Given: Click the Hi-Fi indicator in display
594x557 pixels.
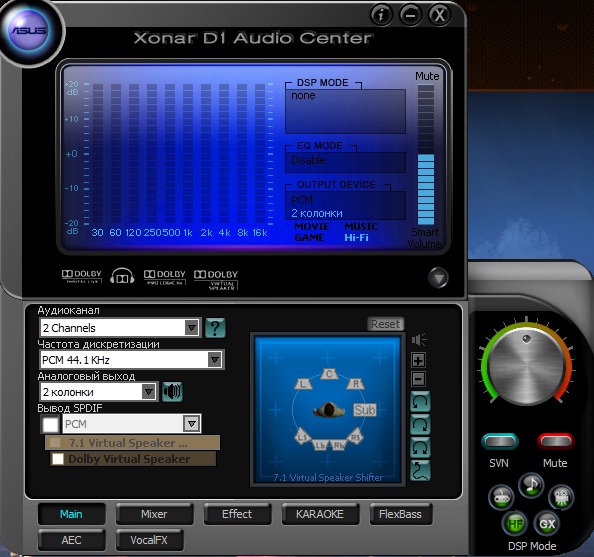Looking at the screenshot, I should point(356,238).
